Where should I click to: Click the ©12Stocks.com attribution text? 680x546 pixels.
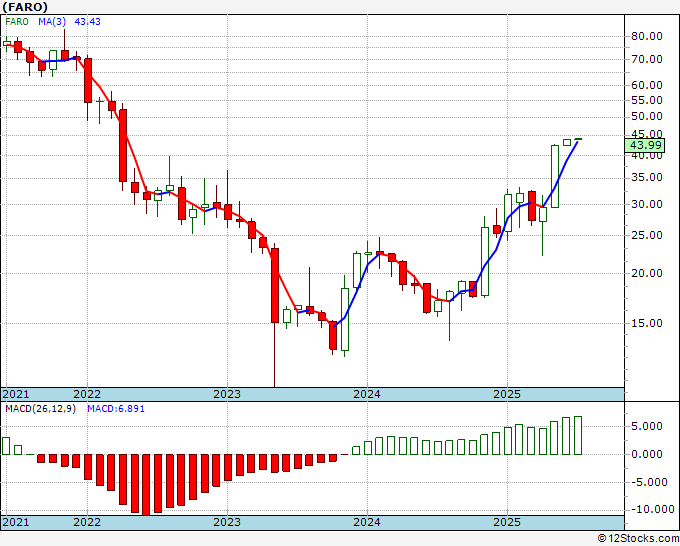(x=638, y=539)
